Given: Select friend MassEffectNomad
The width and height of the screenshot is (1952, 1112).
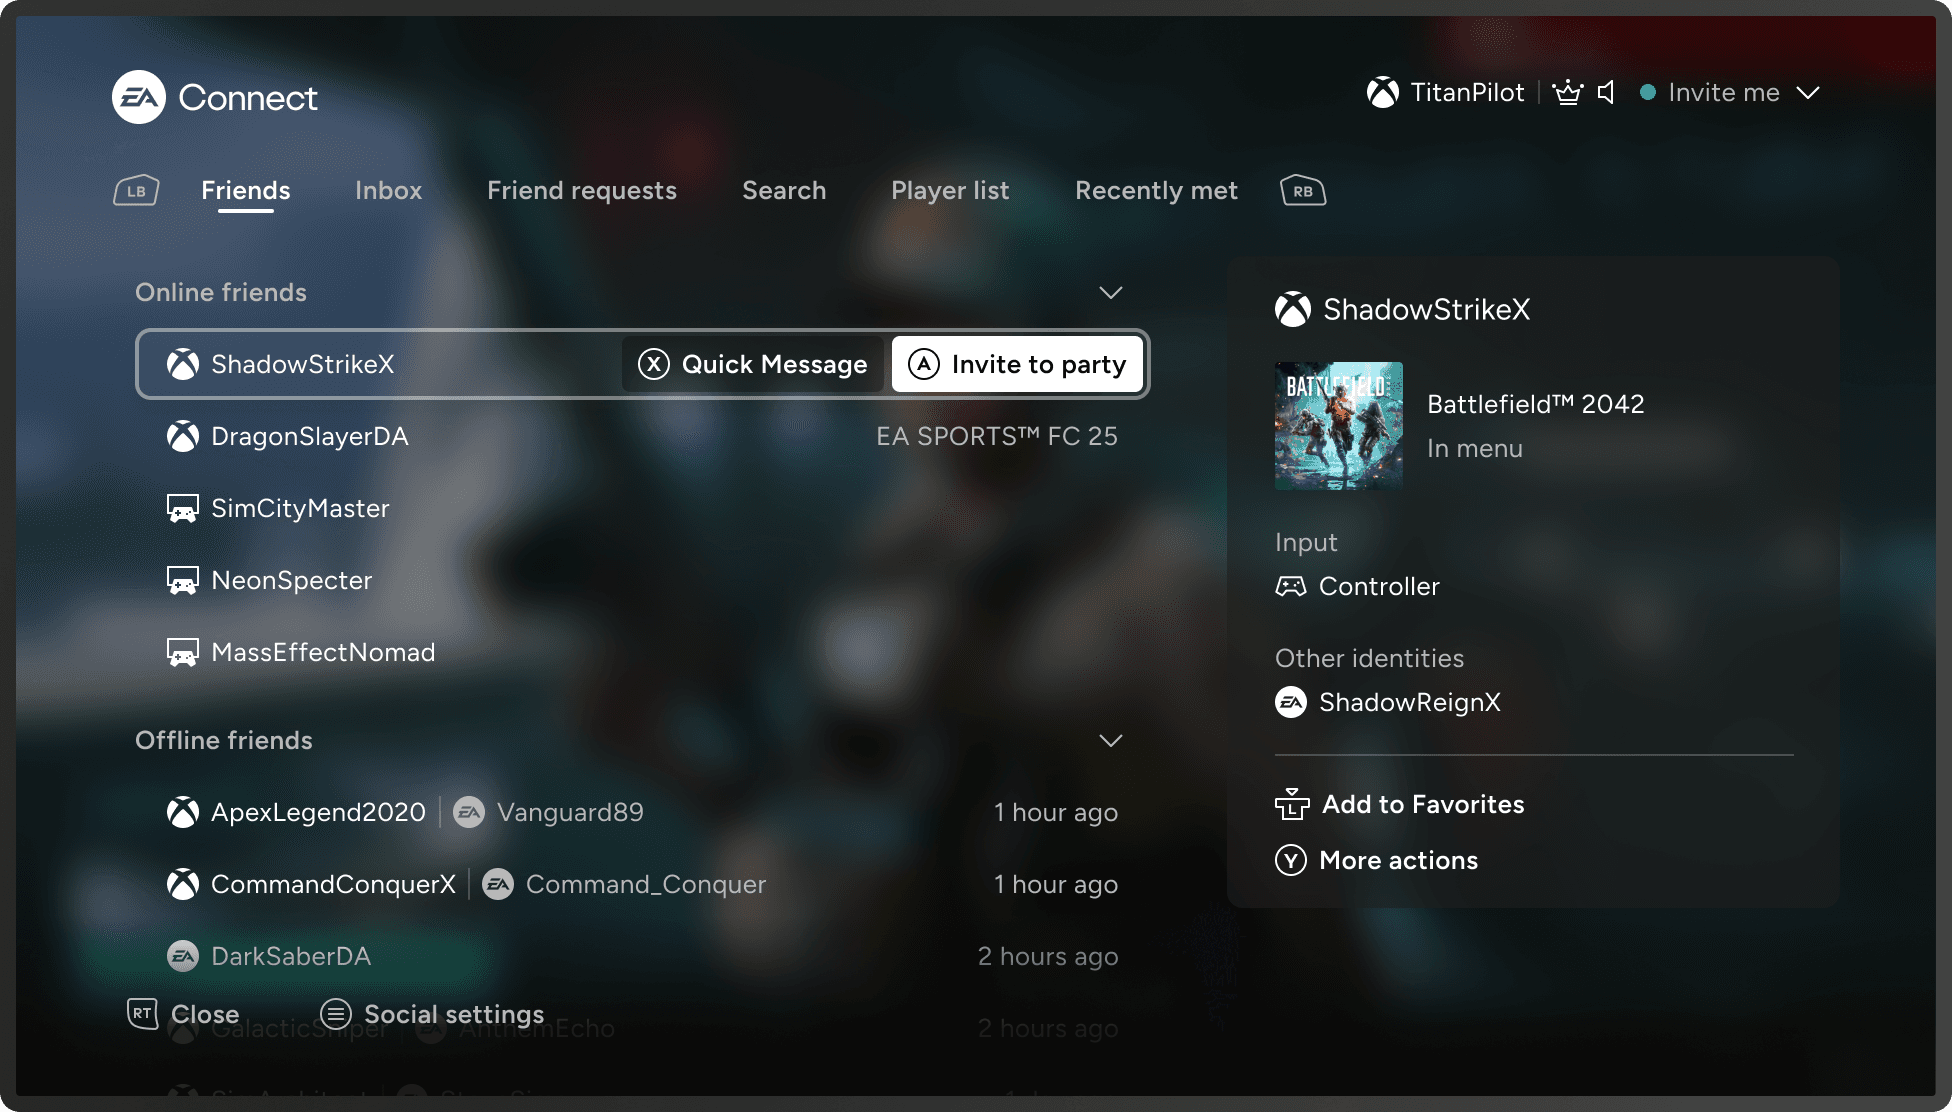Looking at the screenshot, I should (x=642, y=652).
